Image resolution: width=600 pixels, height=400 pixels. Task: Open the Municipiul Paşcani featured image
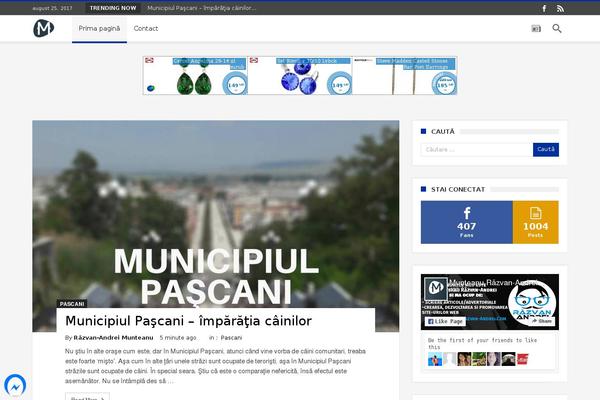point(216,214)
